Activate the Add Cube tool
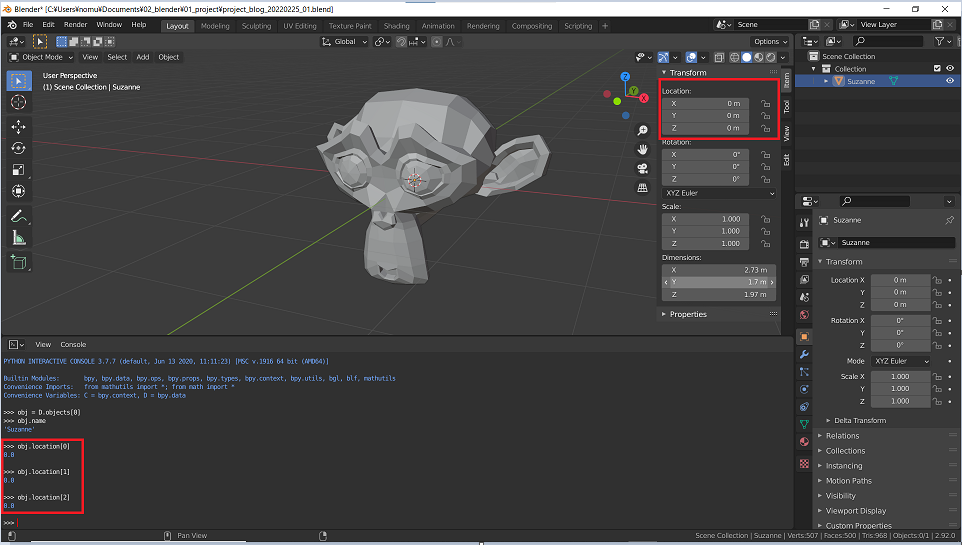The width and height of the screenshot is (962, 545). click(x=18, y=262)
